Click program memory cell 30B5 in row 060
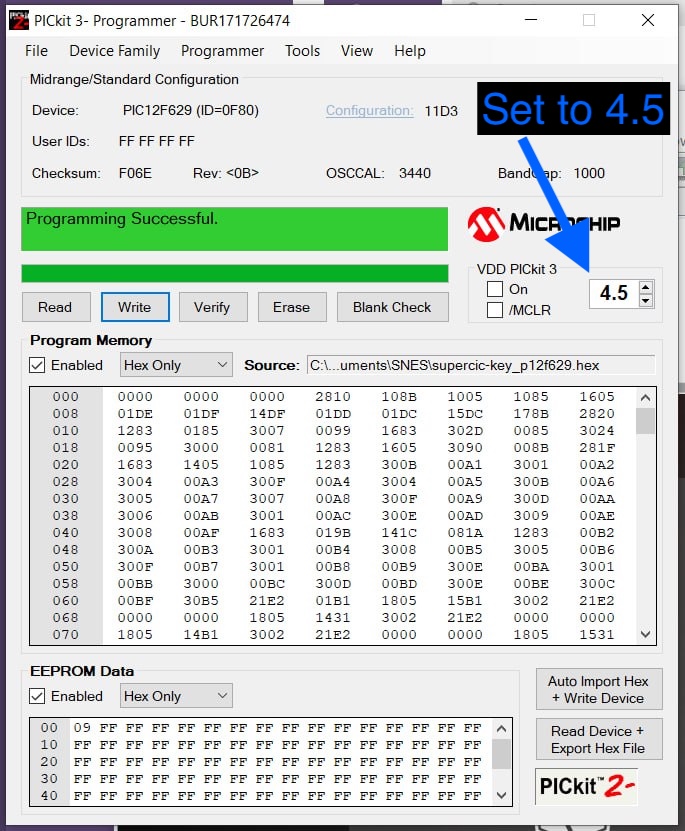This screenshot has height=831, width=685. (x=201, y=600)
